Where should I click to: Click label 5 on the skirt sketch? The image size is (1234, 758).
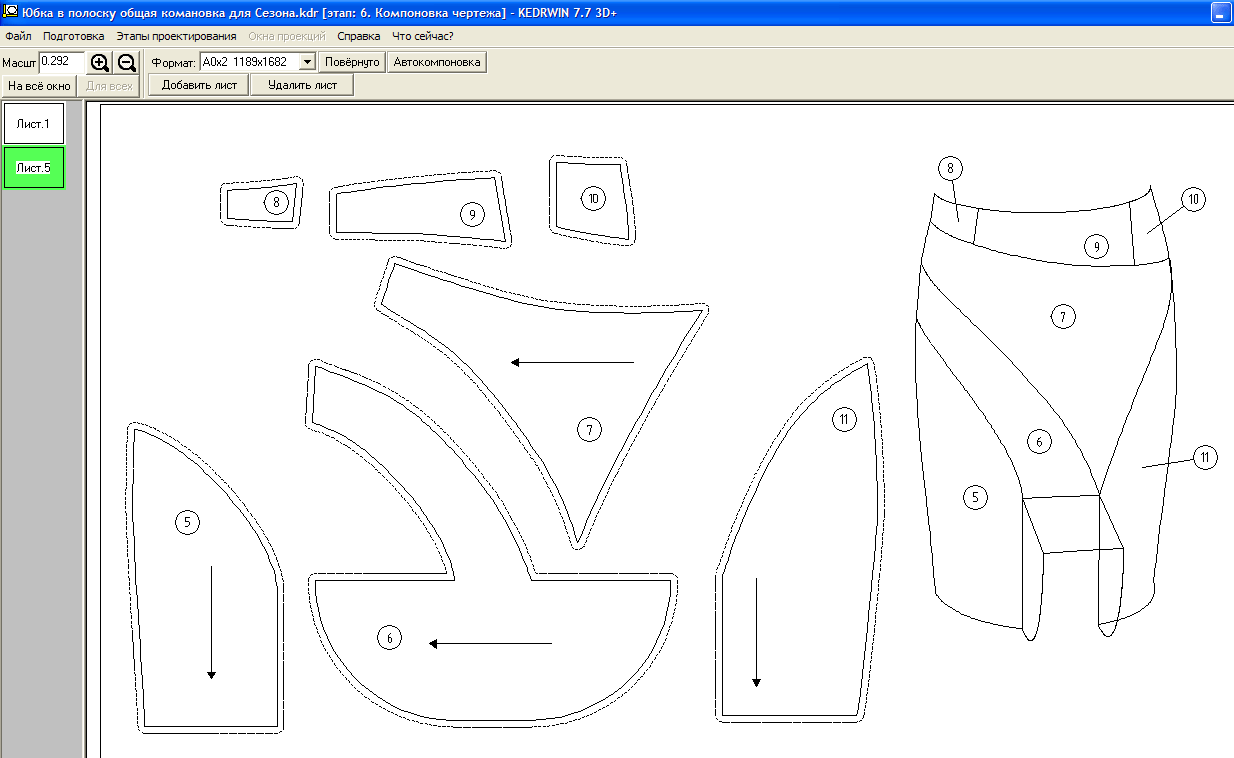[x=974, y=497]
